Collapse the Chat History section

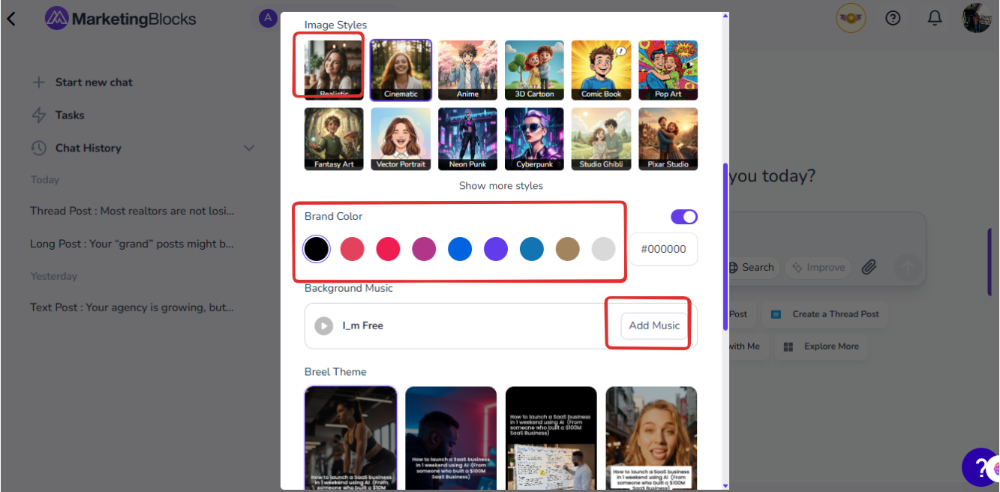coord(249,148)
